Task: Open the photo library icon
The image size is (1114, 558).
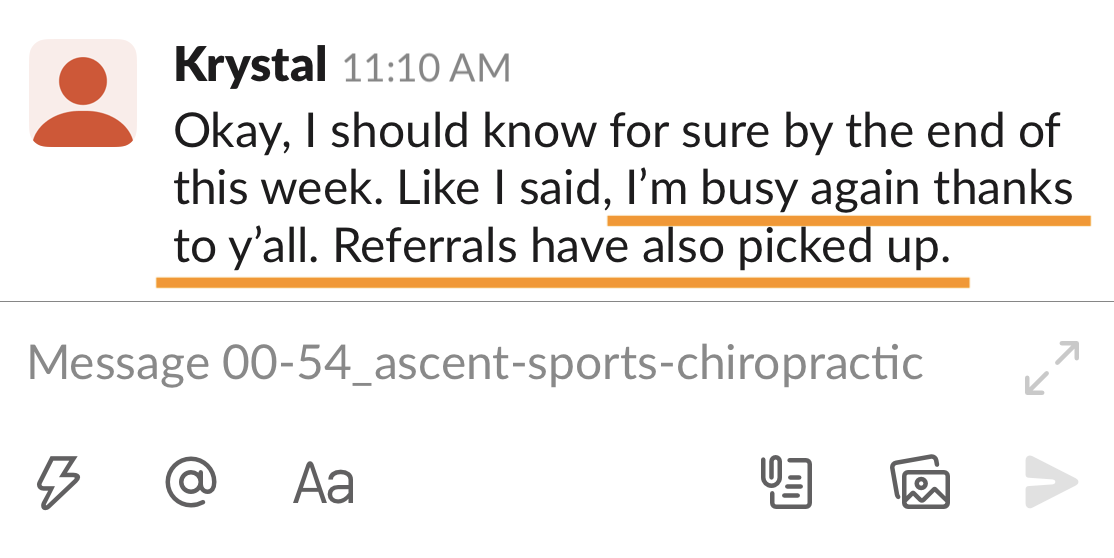Action: pos(920,483)
